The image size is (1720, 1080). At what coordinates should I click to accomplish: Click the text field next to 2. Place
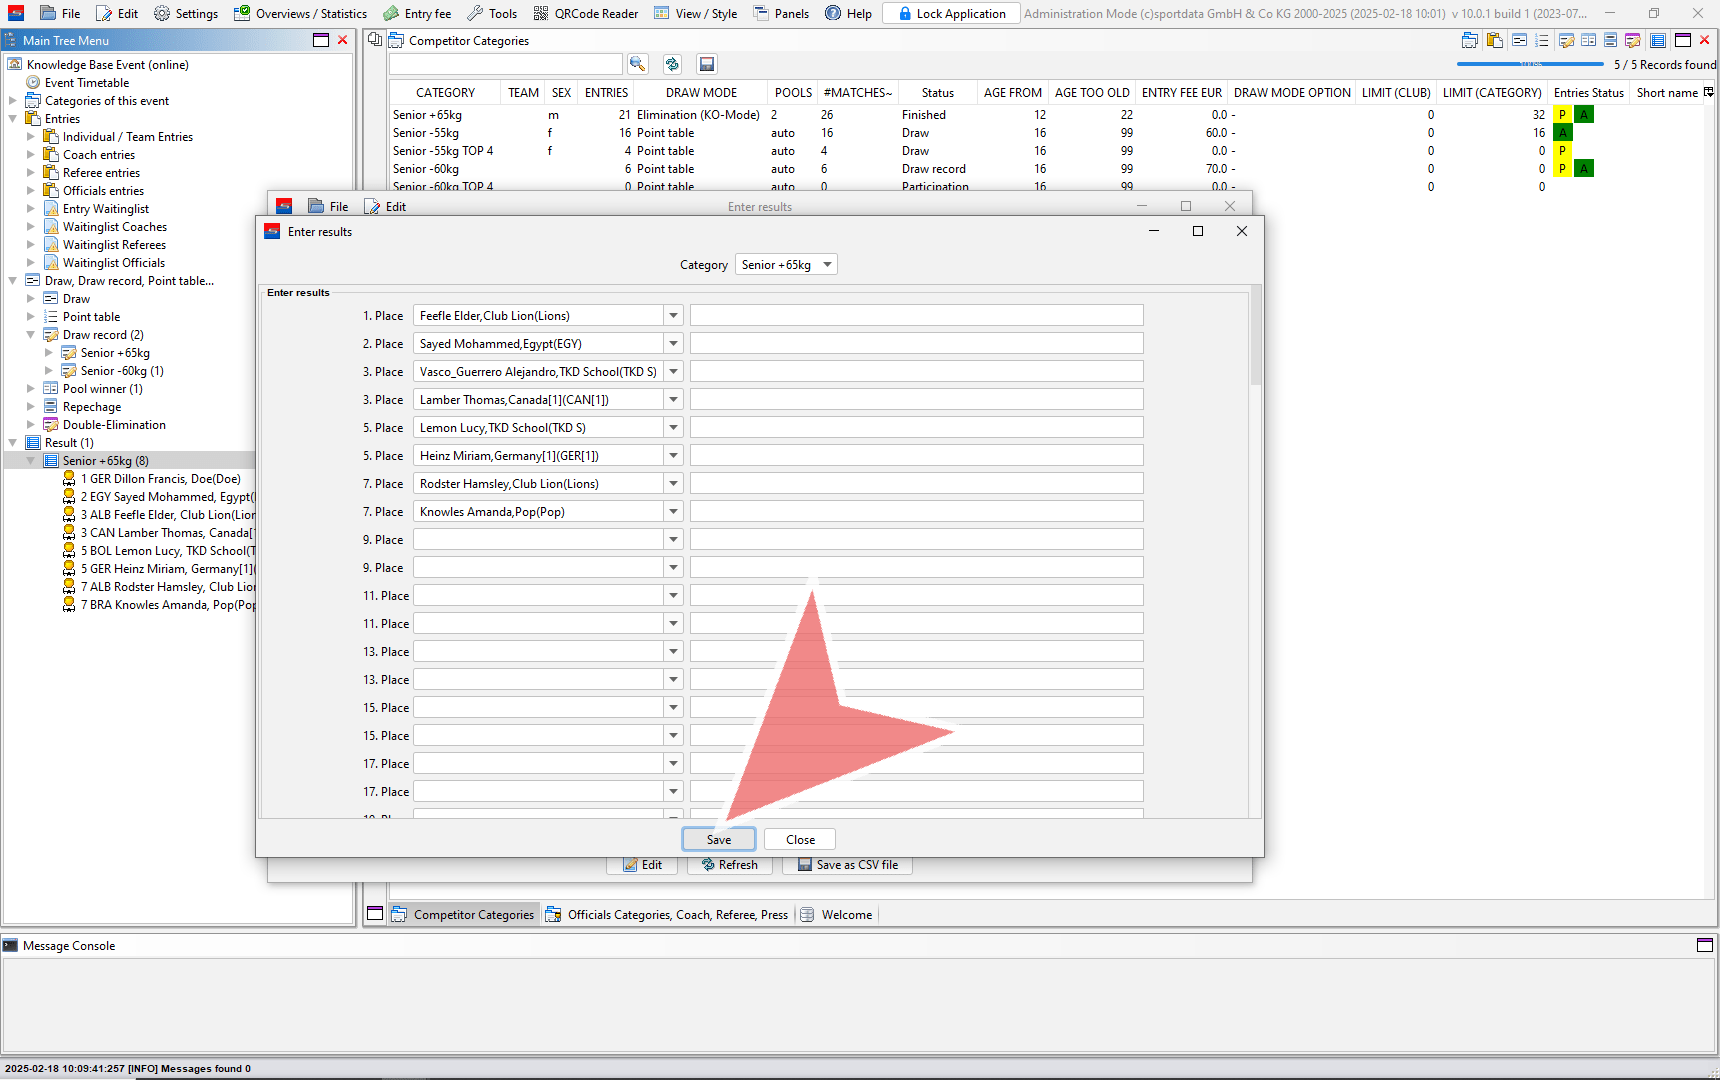(916, 344)
